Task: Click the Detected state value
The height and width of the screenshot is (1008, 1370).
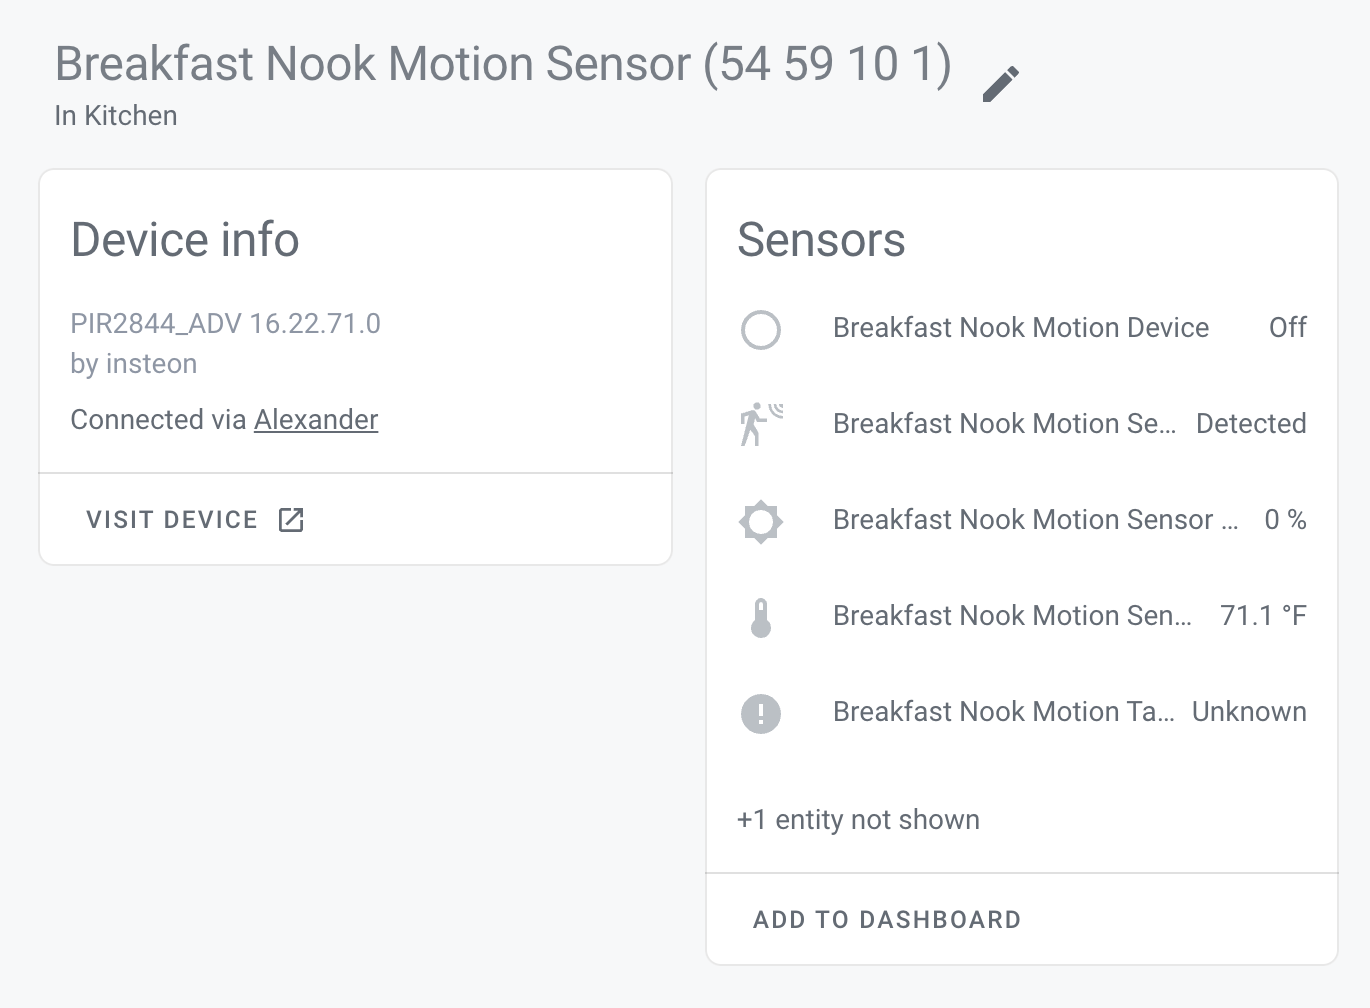Action: 1251,424
